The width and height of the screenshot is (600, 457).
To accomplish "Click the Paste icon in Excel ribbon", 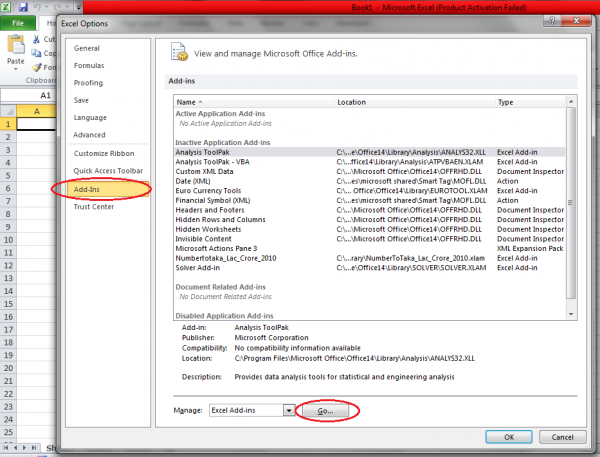I will click(x=16, y=45).
